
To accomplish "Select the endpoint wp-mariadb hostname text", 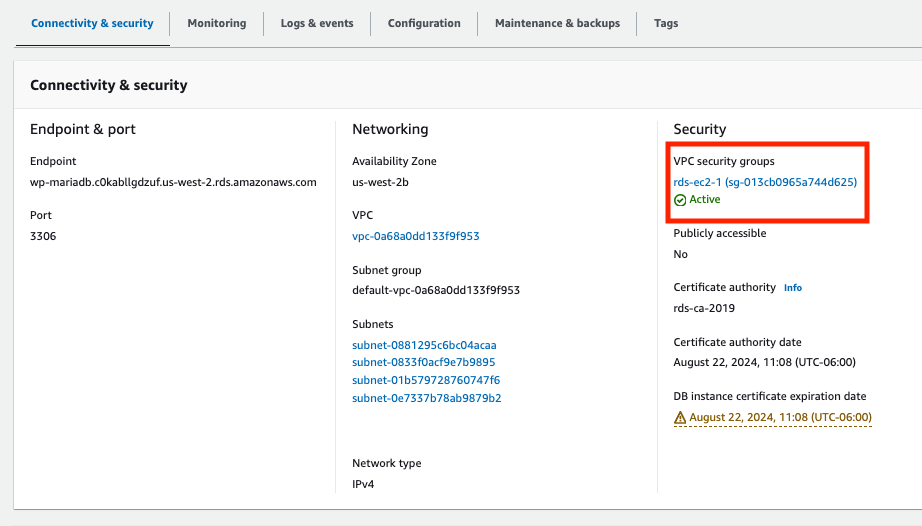I will point(173,182).
